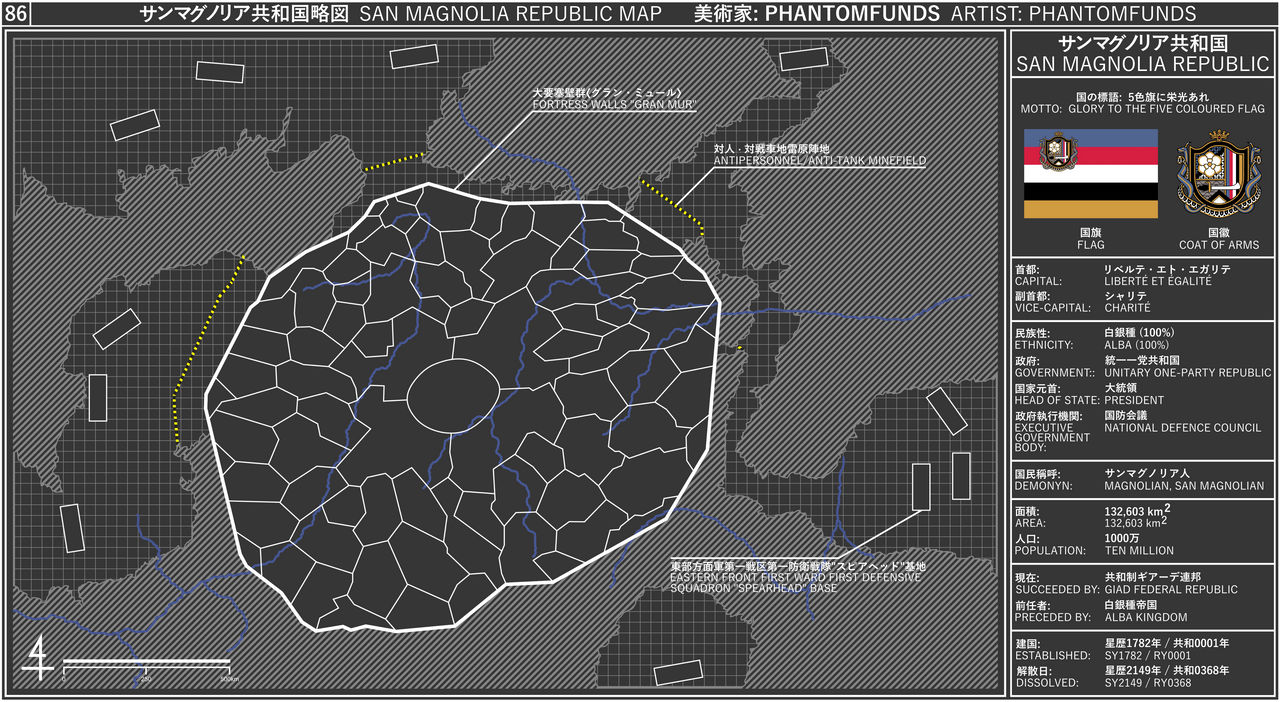The height and width of the screenshot is (702, 1280).
Task: Click the "HEAD OF STATE:" label
Action: [x=1057, y=400]
